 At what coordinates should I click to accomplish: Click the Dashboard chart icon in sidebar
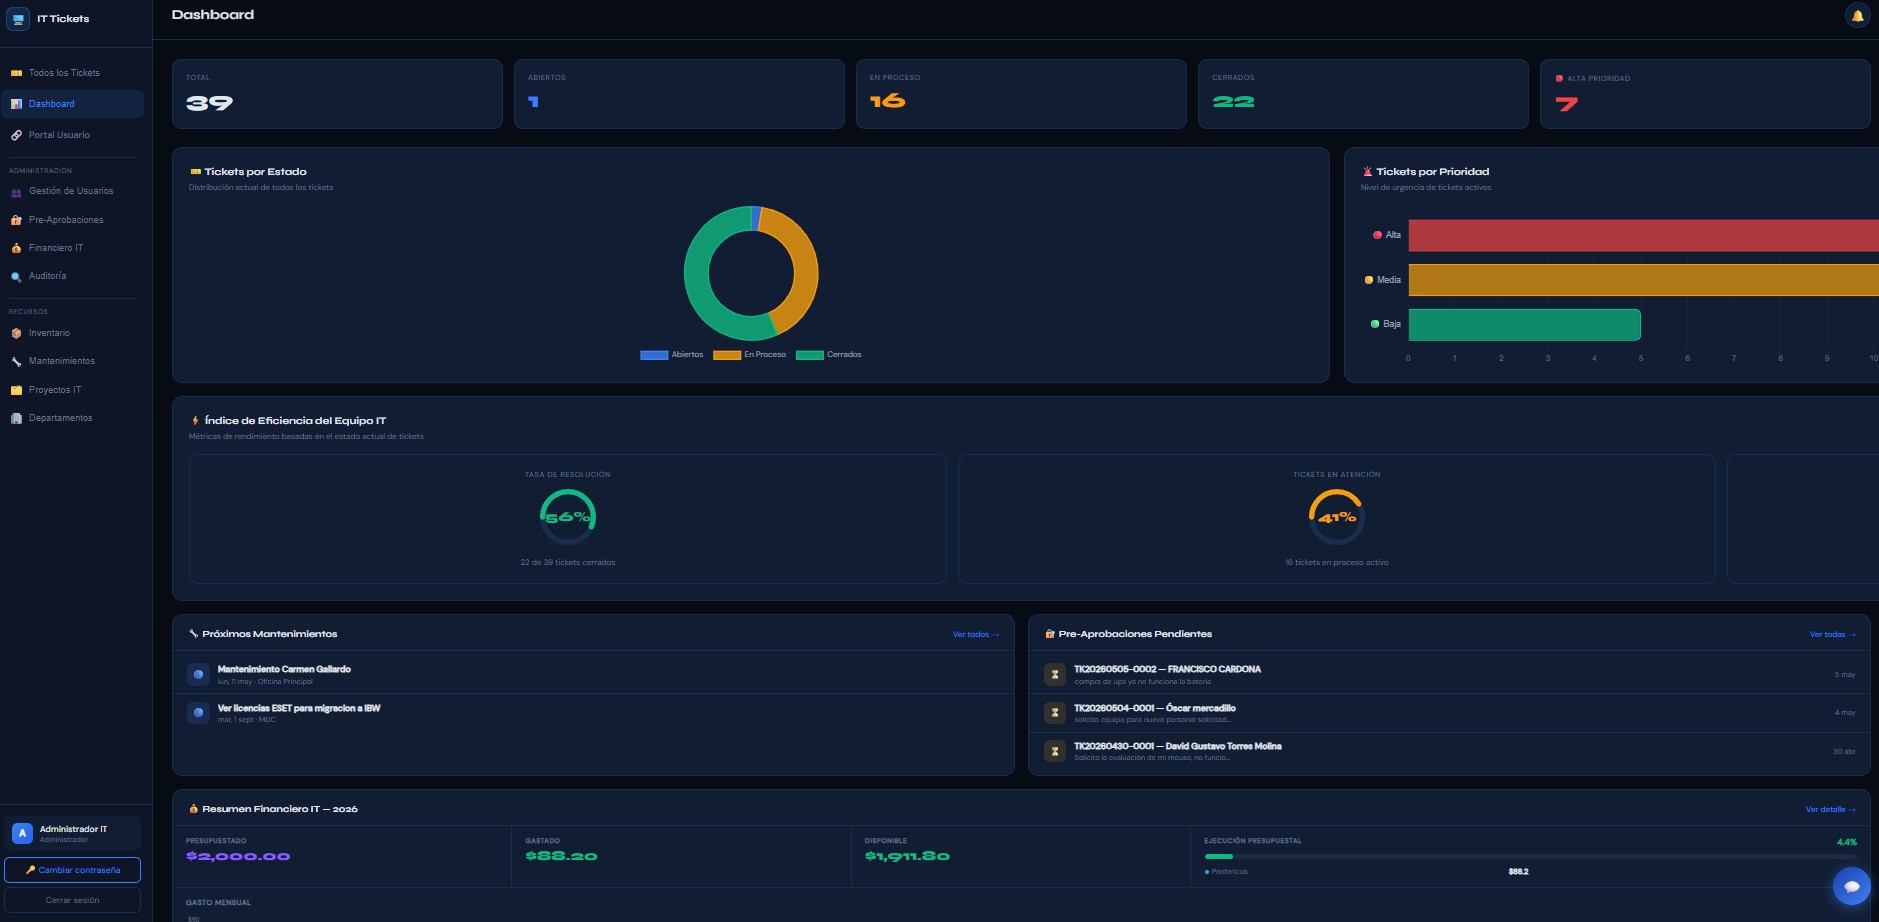16,104
